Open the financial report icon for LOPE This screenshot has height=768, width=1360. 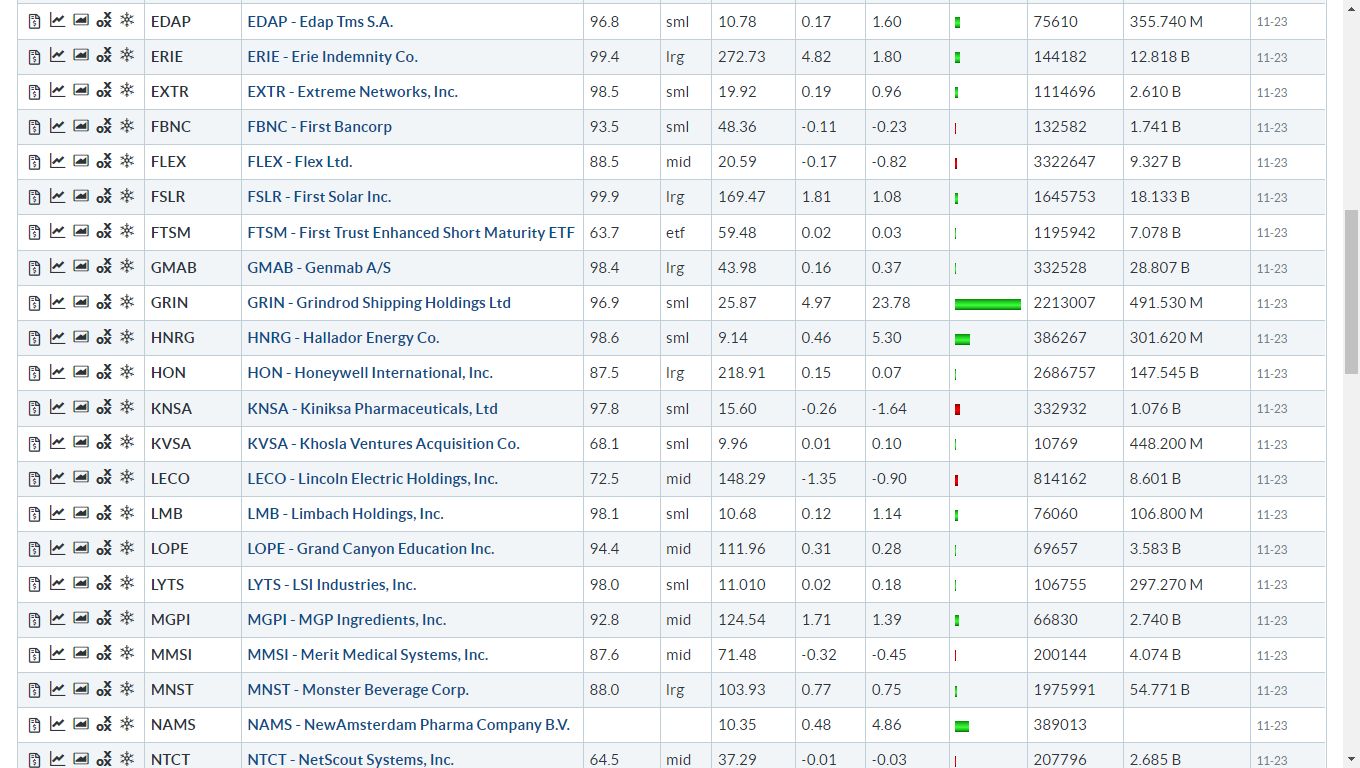coord(34,549)
